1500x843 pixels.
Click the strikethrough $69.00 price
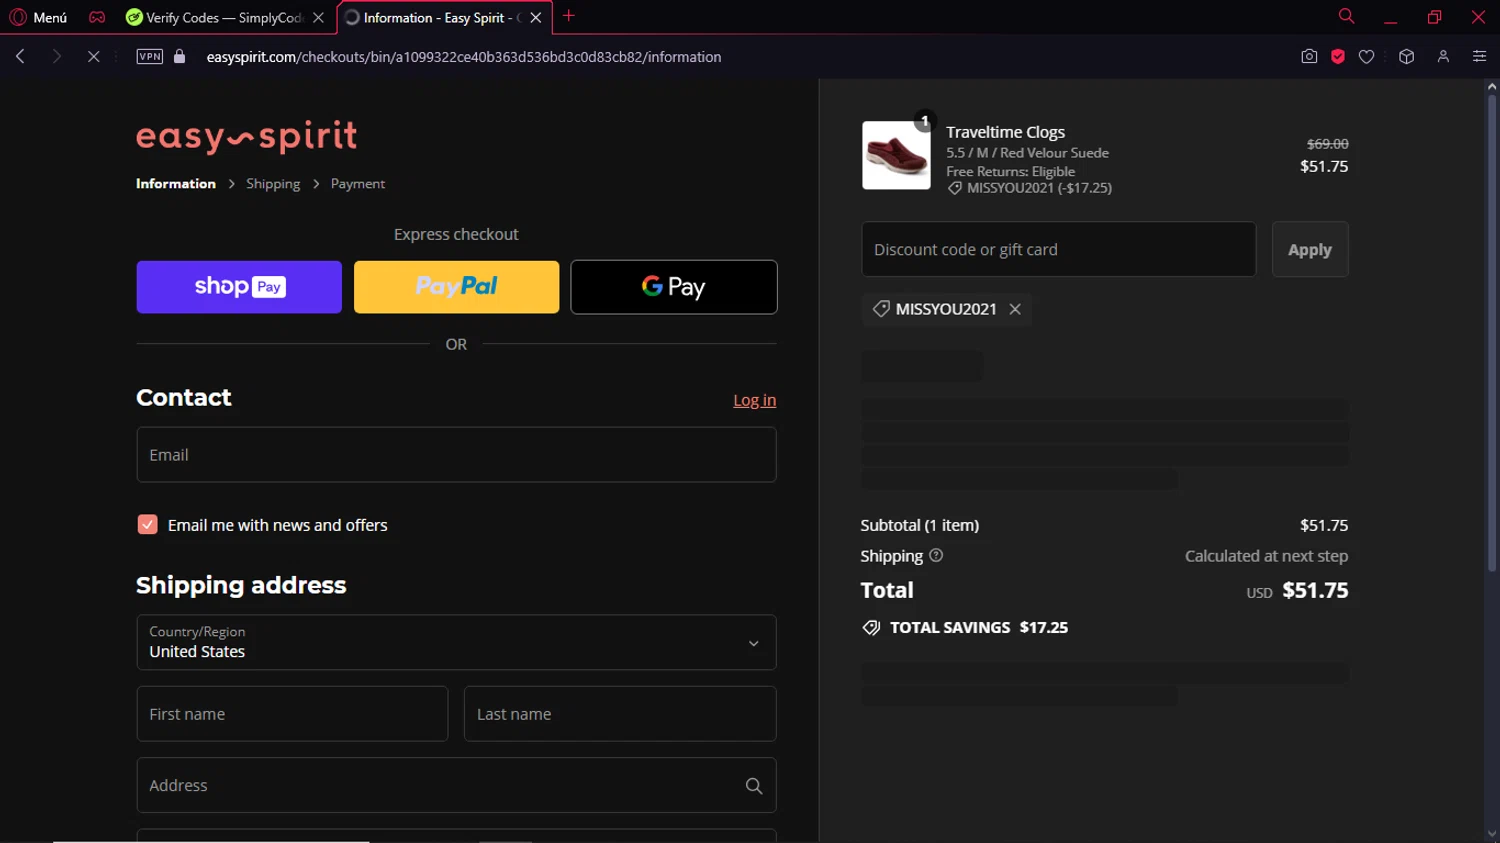1328,144
